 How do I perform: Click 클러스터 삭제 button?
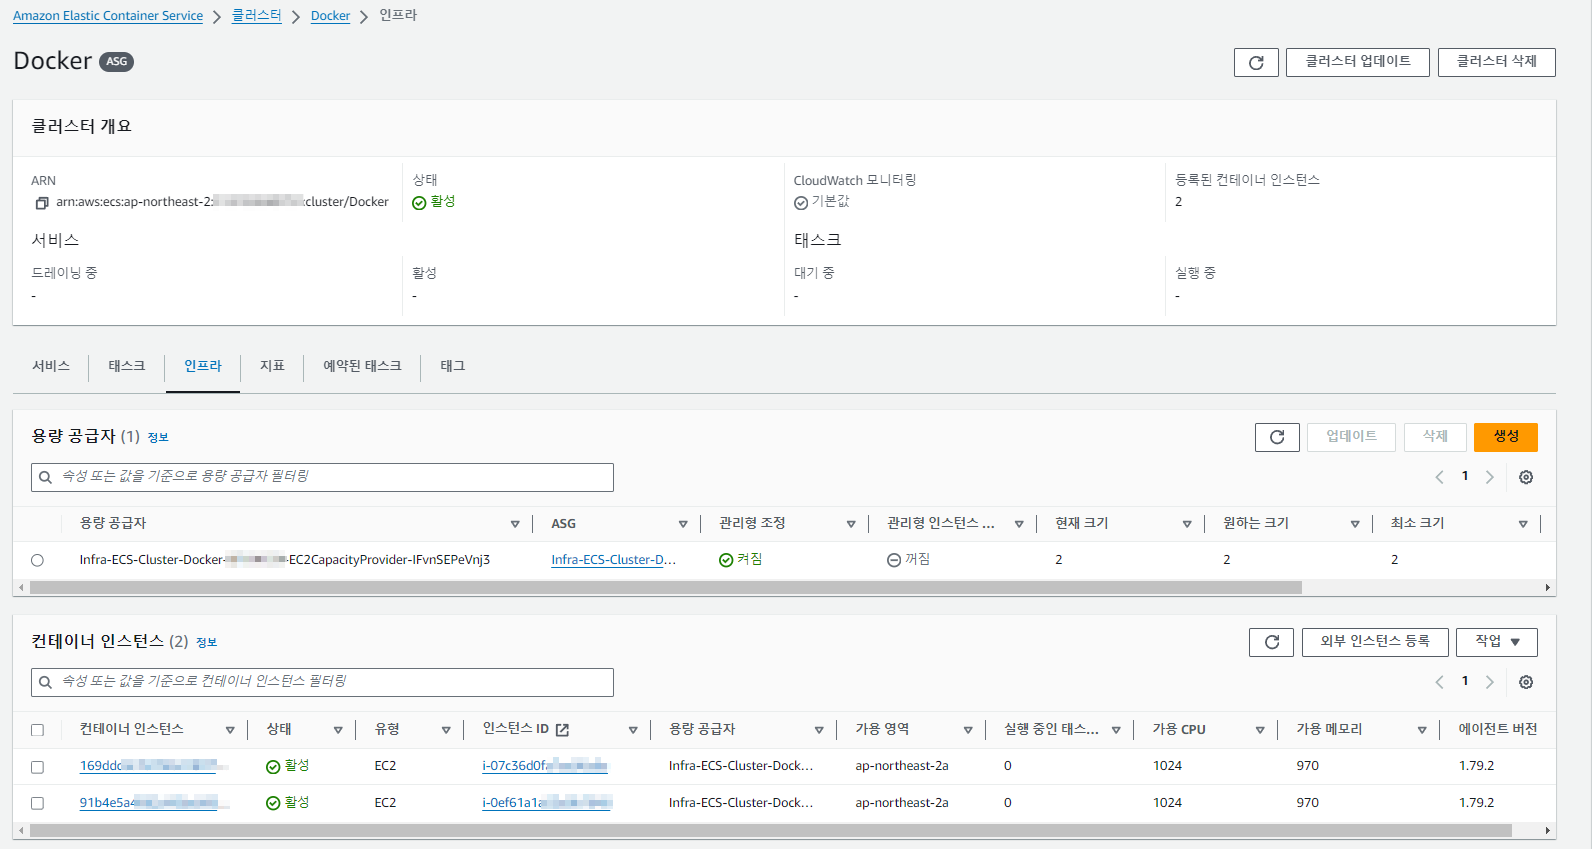tap(1497, 62)
